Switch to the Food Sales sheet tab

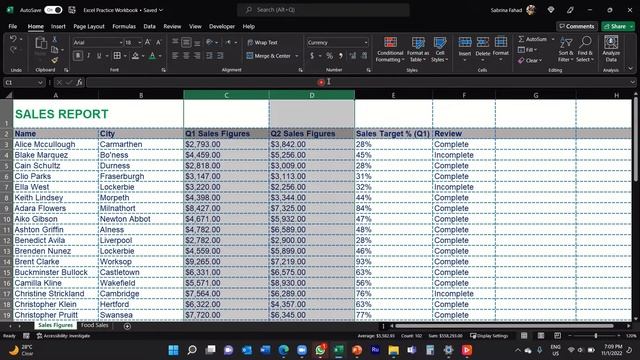pos(95,325)
